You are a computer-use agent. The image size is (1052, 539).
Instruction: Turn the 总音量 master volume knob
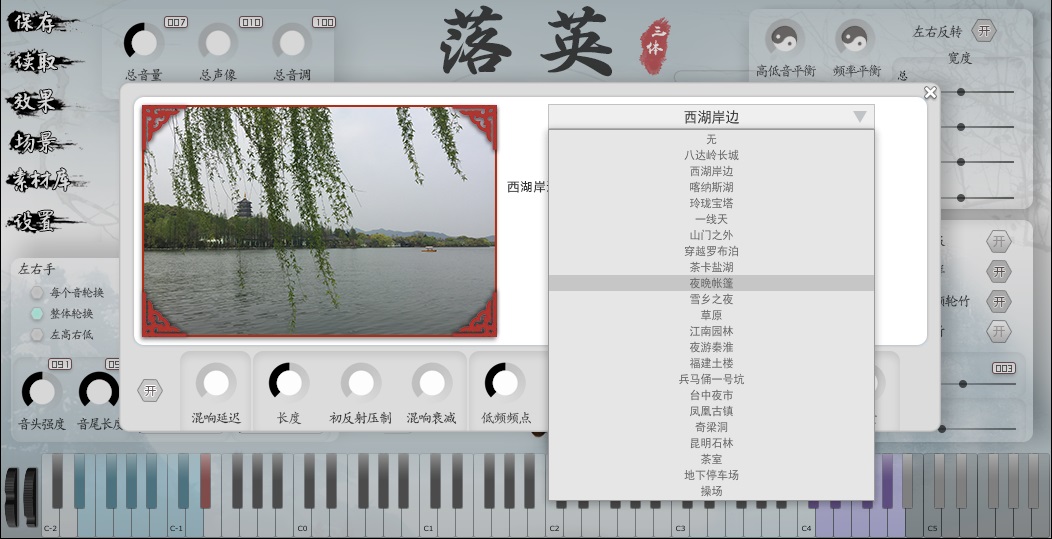point(144,43)
